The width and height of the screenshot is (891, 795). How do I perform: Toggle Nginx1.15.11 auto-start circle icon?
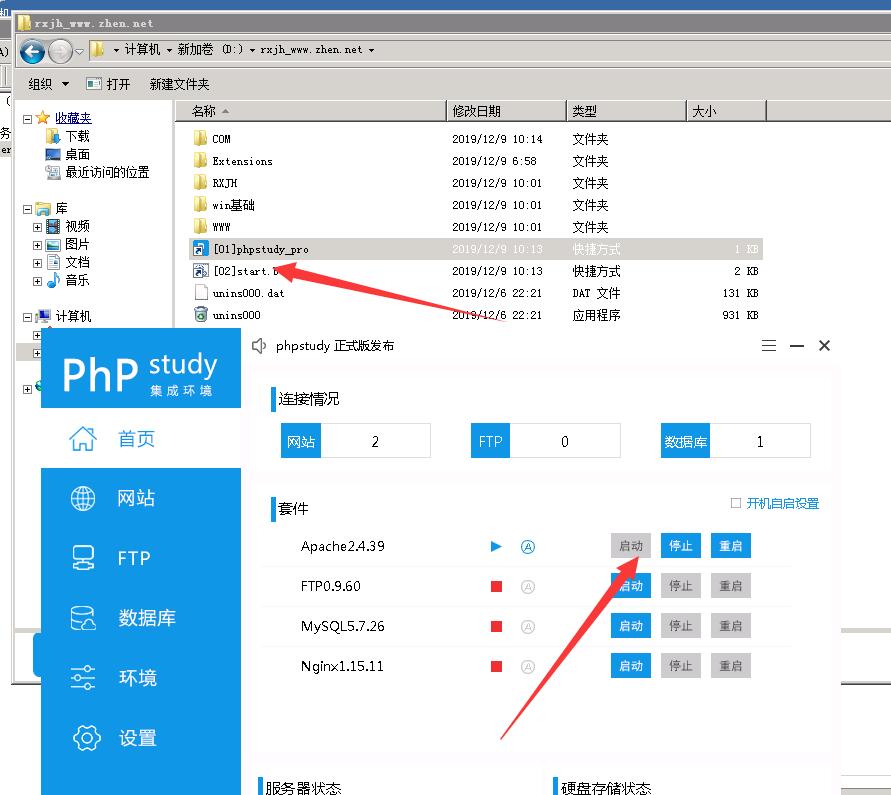click(528, 666)
